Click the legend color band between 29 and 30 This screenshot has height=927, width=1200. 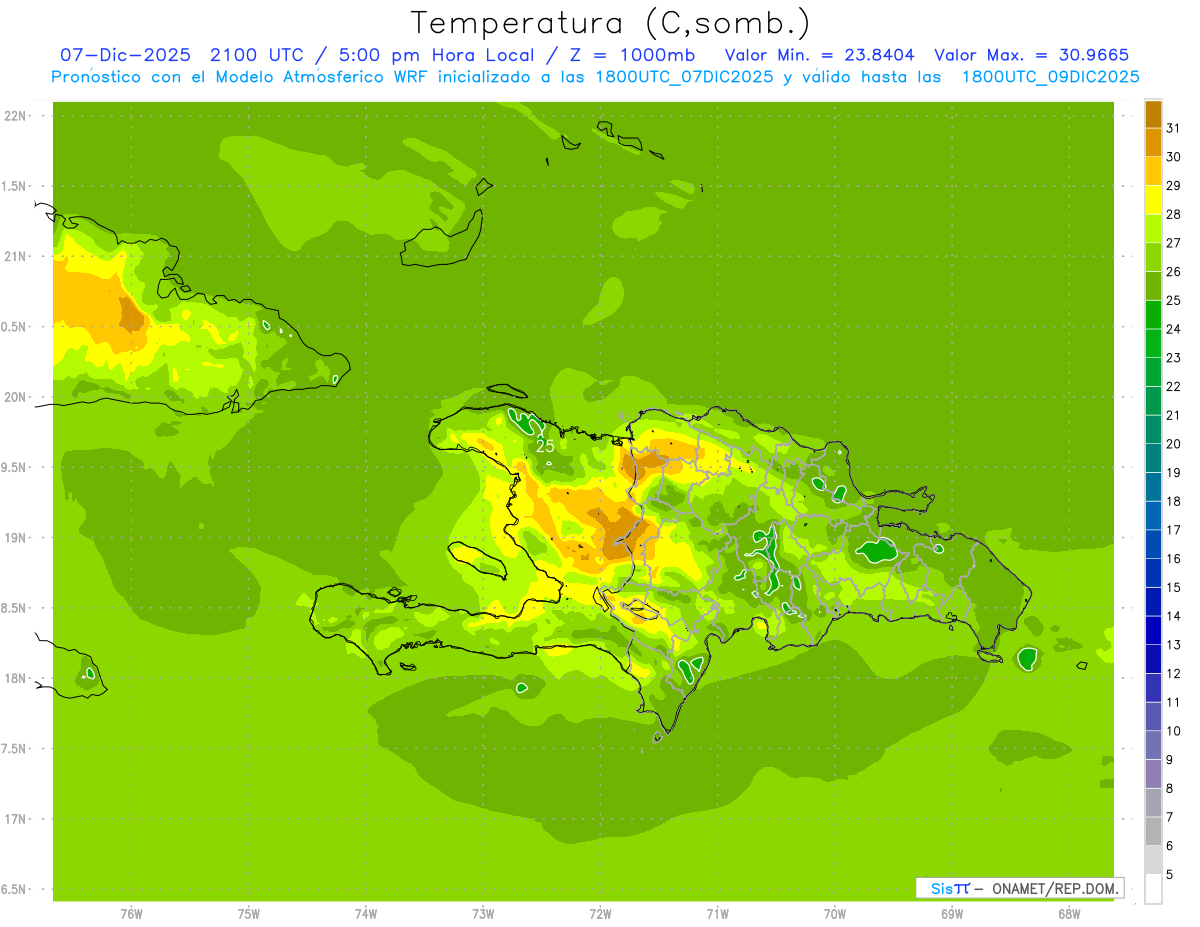pyautogui.click(x=1153, y=171)
